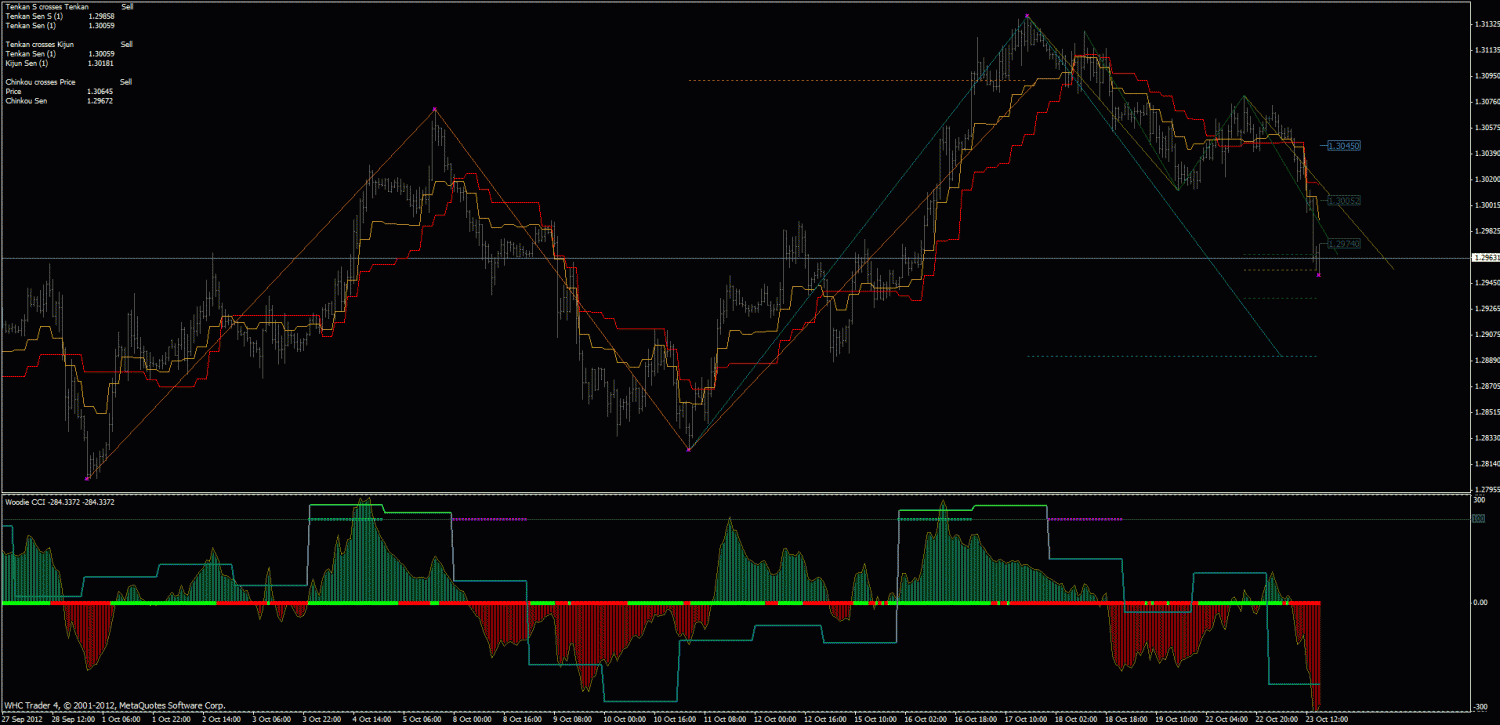Select the Kijun Sen value 1.30181

click(x=101, y=63)
